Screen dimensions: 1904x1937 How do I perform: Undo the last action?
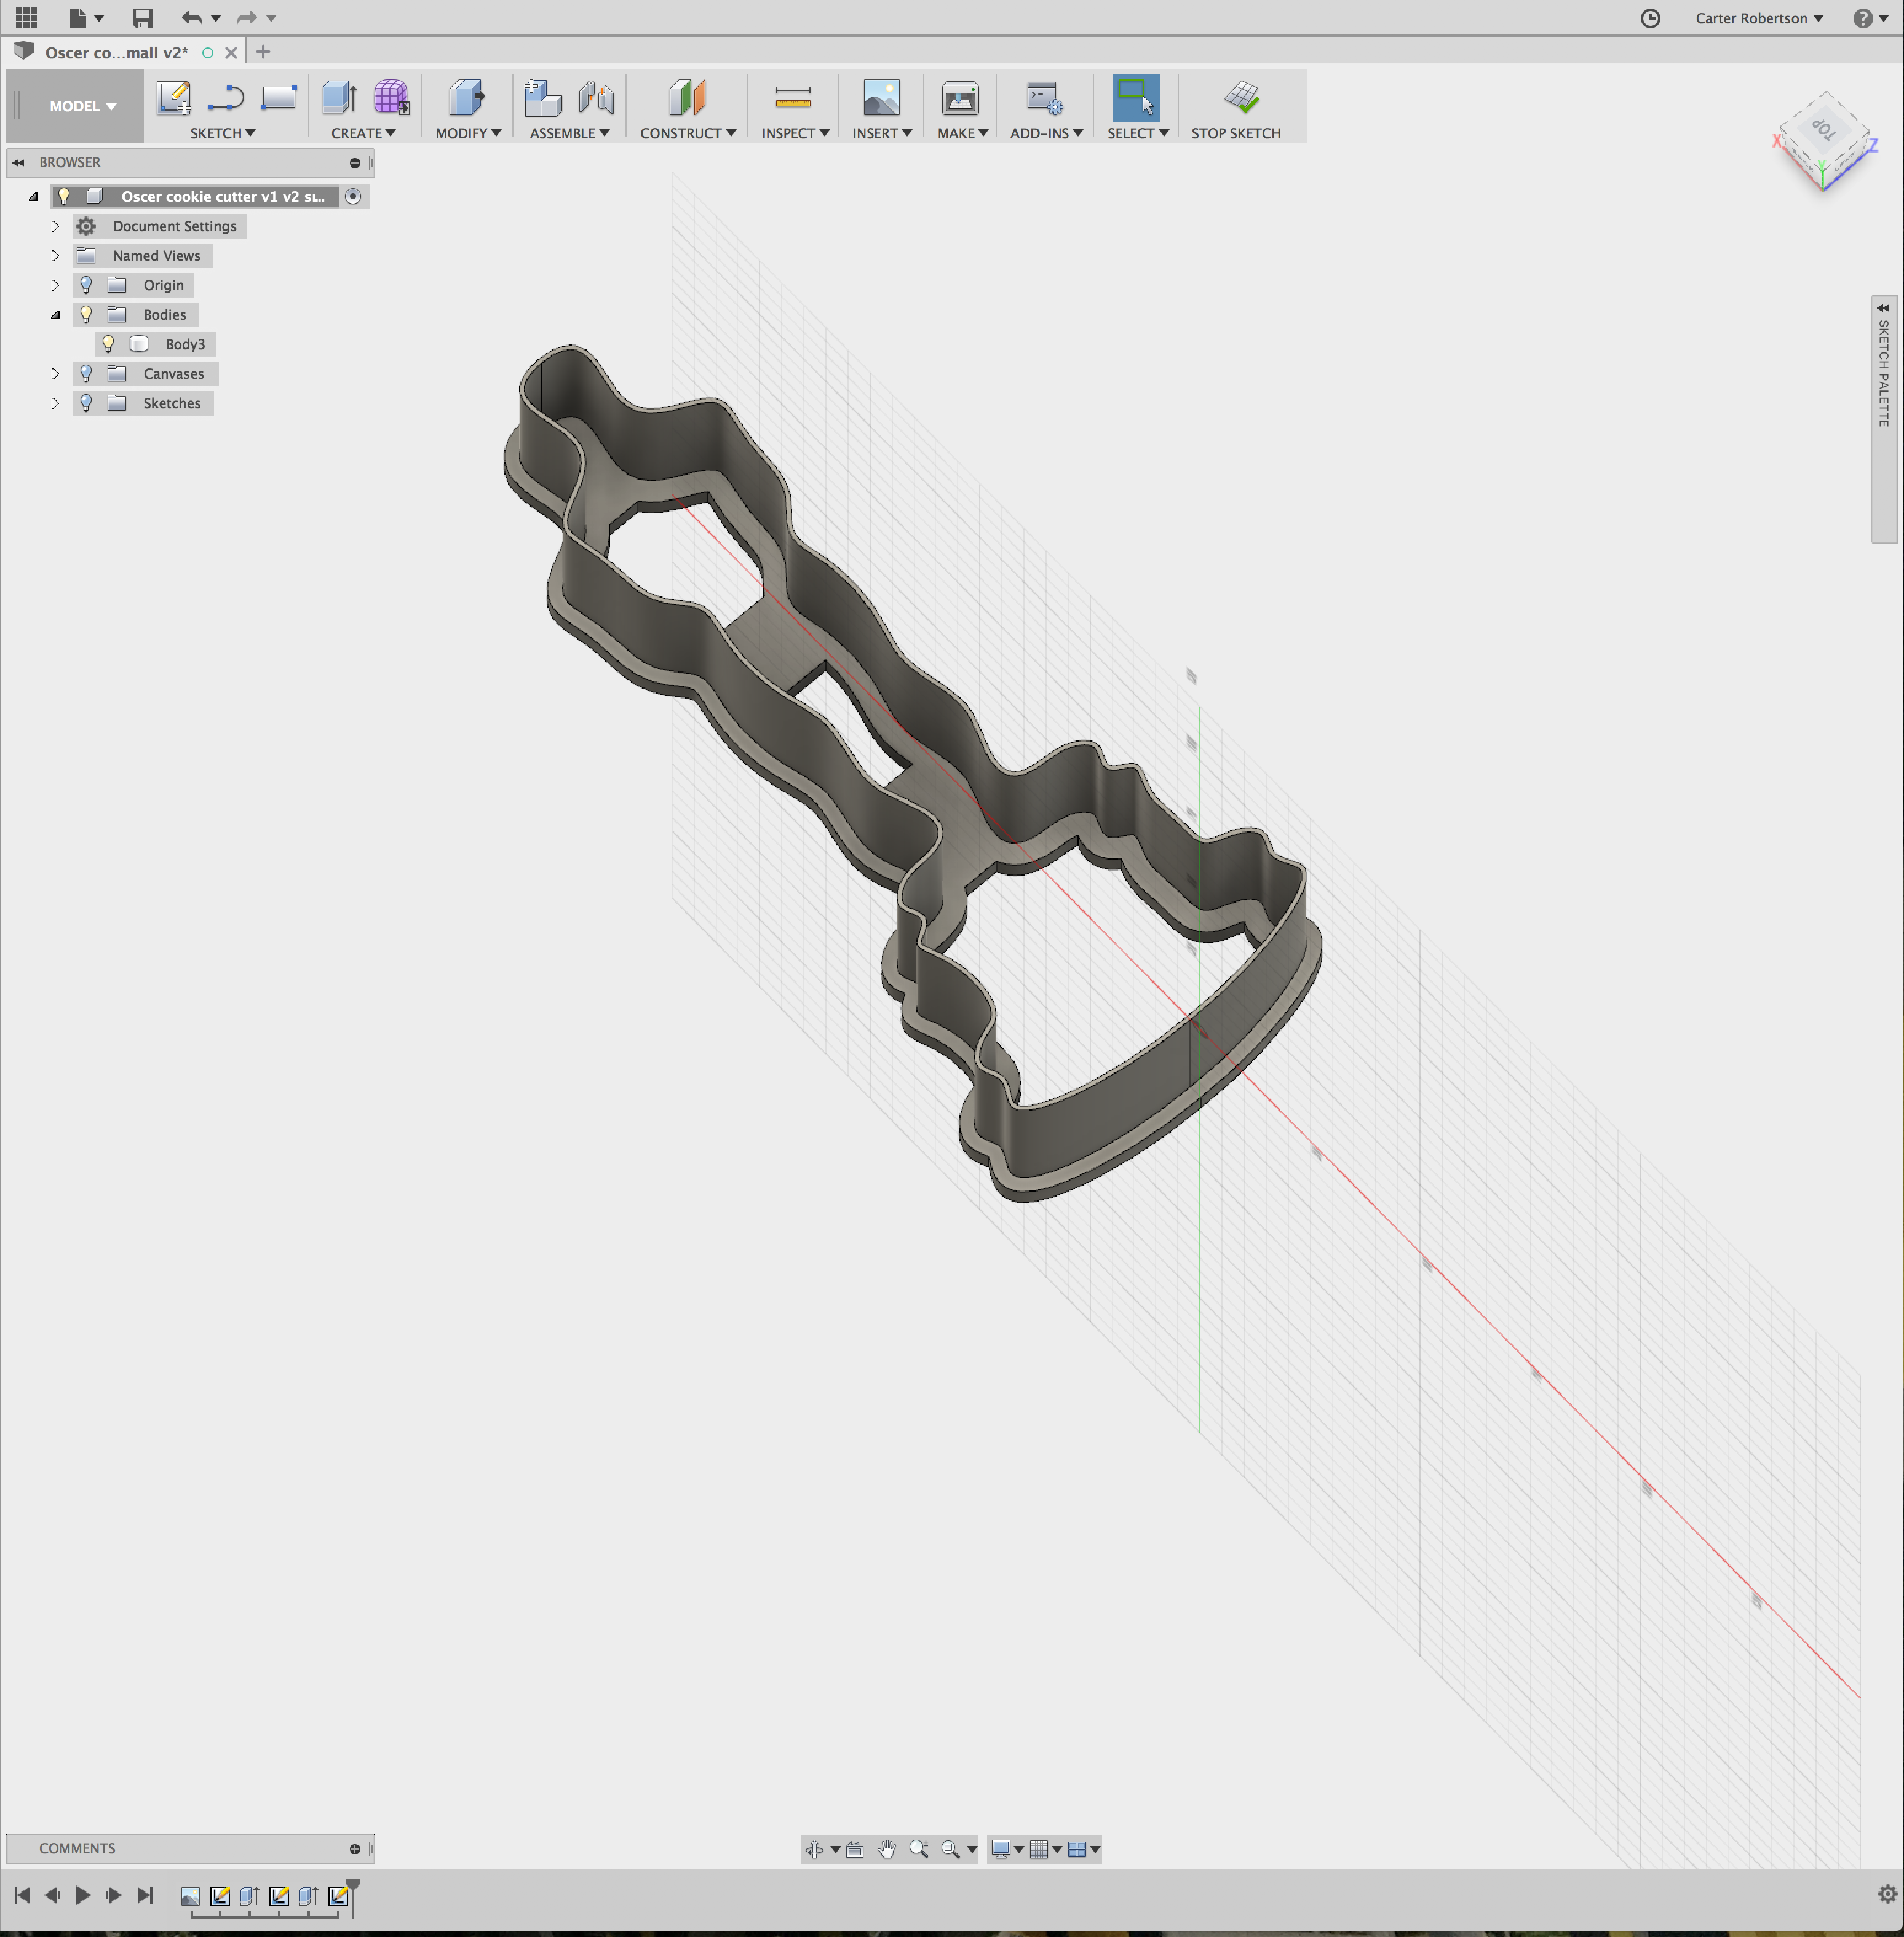[x=191, y=18]
